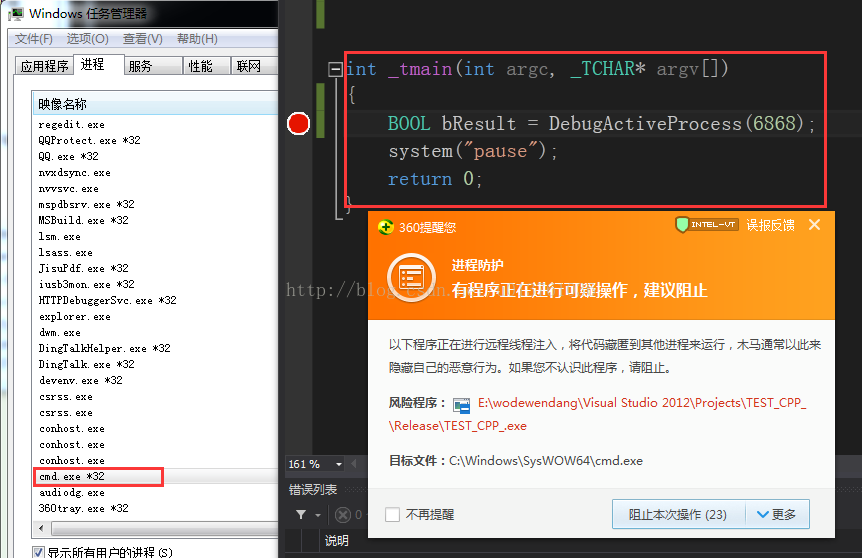
Task: Select the explorer.exe process row
Action: click(155, 317)
